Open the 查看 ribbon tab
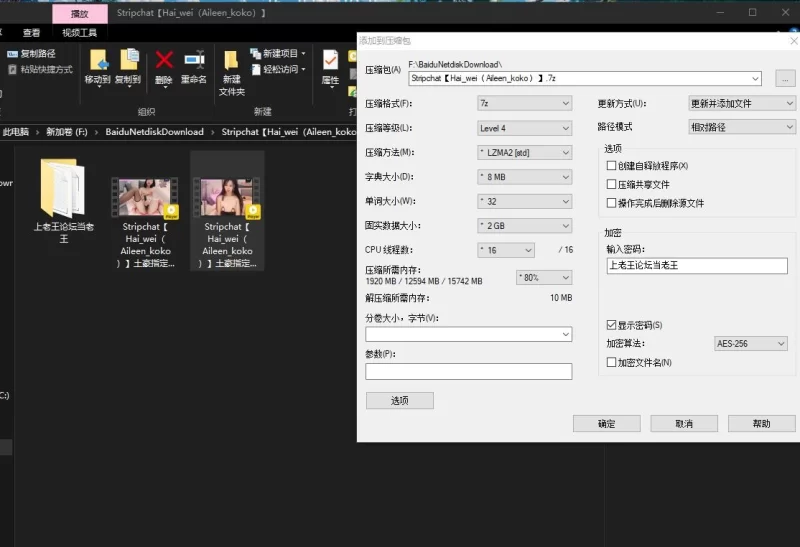800x547 pixels. point(31,33)
